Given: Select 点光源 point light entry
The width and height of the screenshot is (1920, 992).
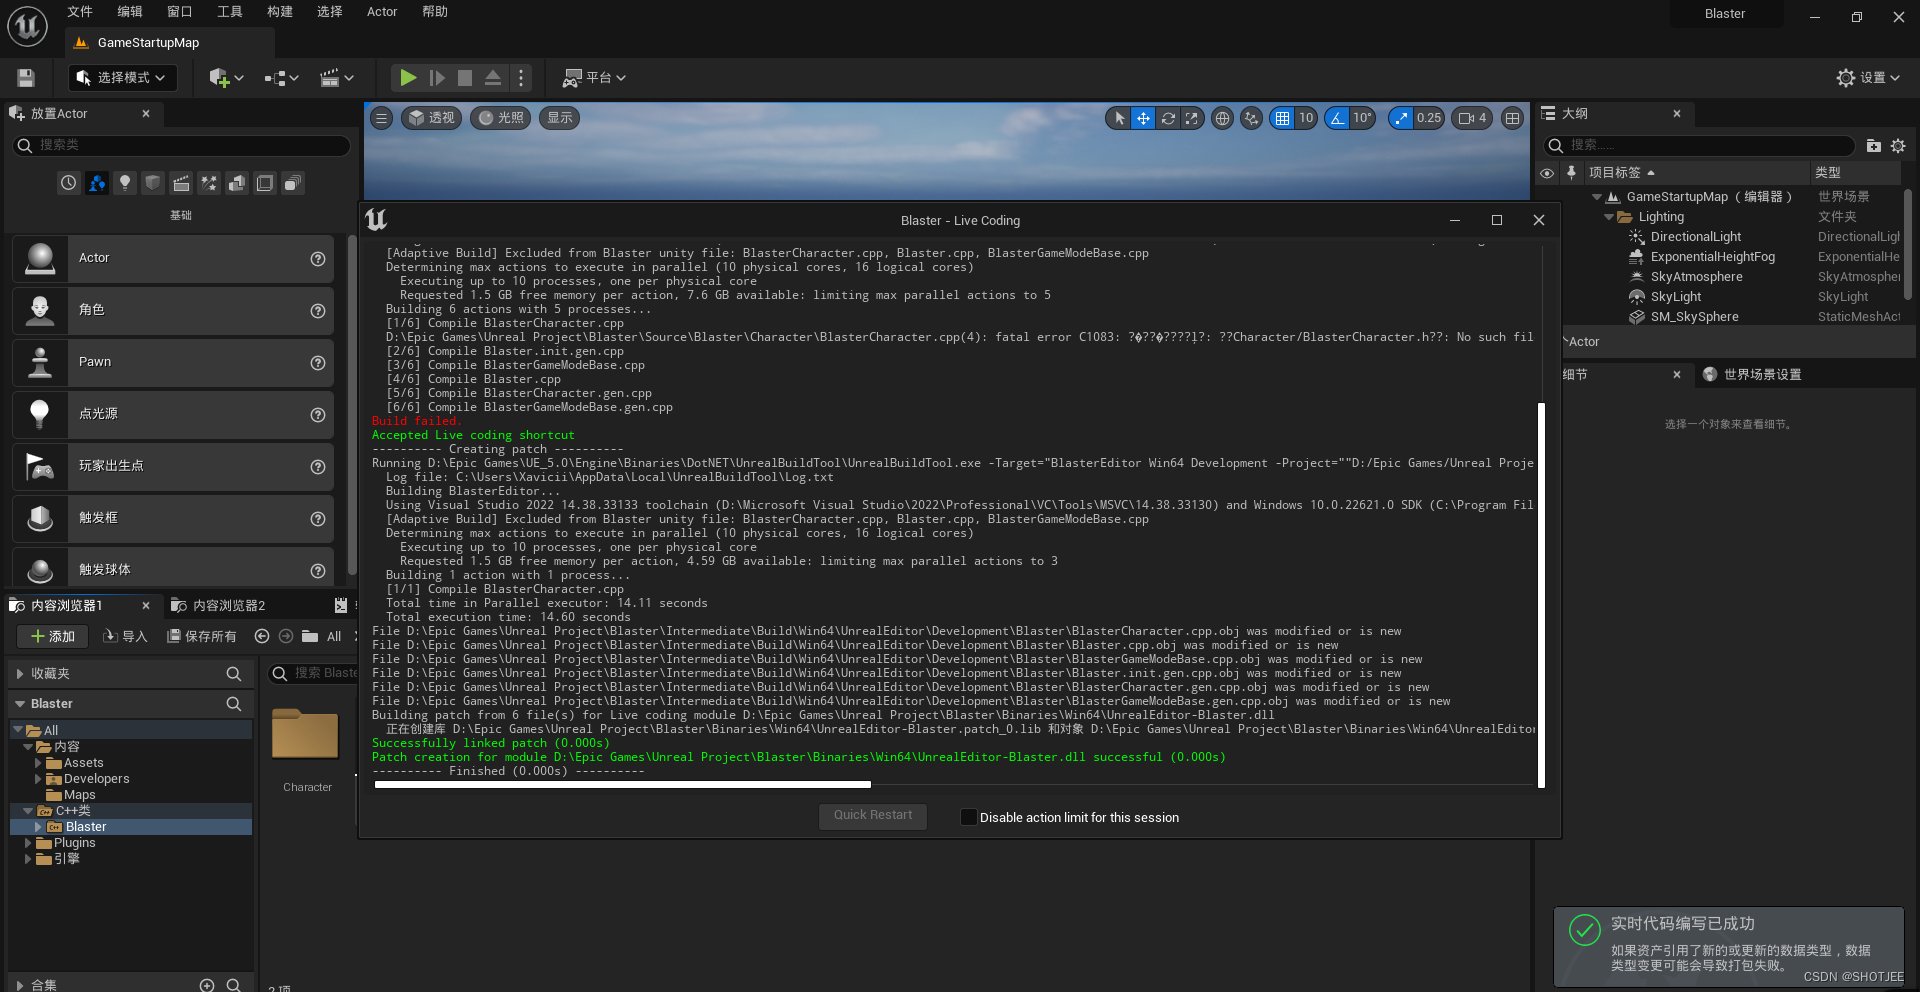Looking at the screenshot, I should (x=173, y=414).
